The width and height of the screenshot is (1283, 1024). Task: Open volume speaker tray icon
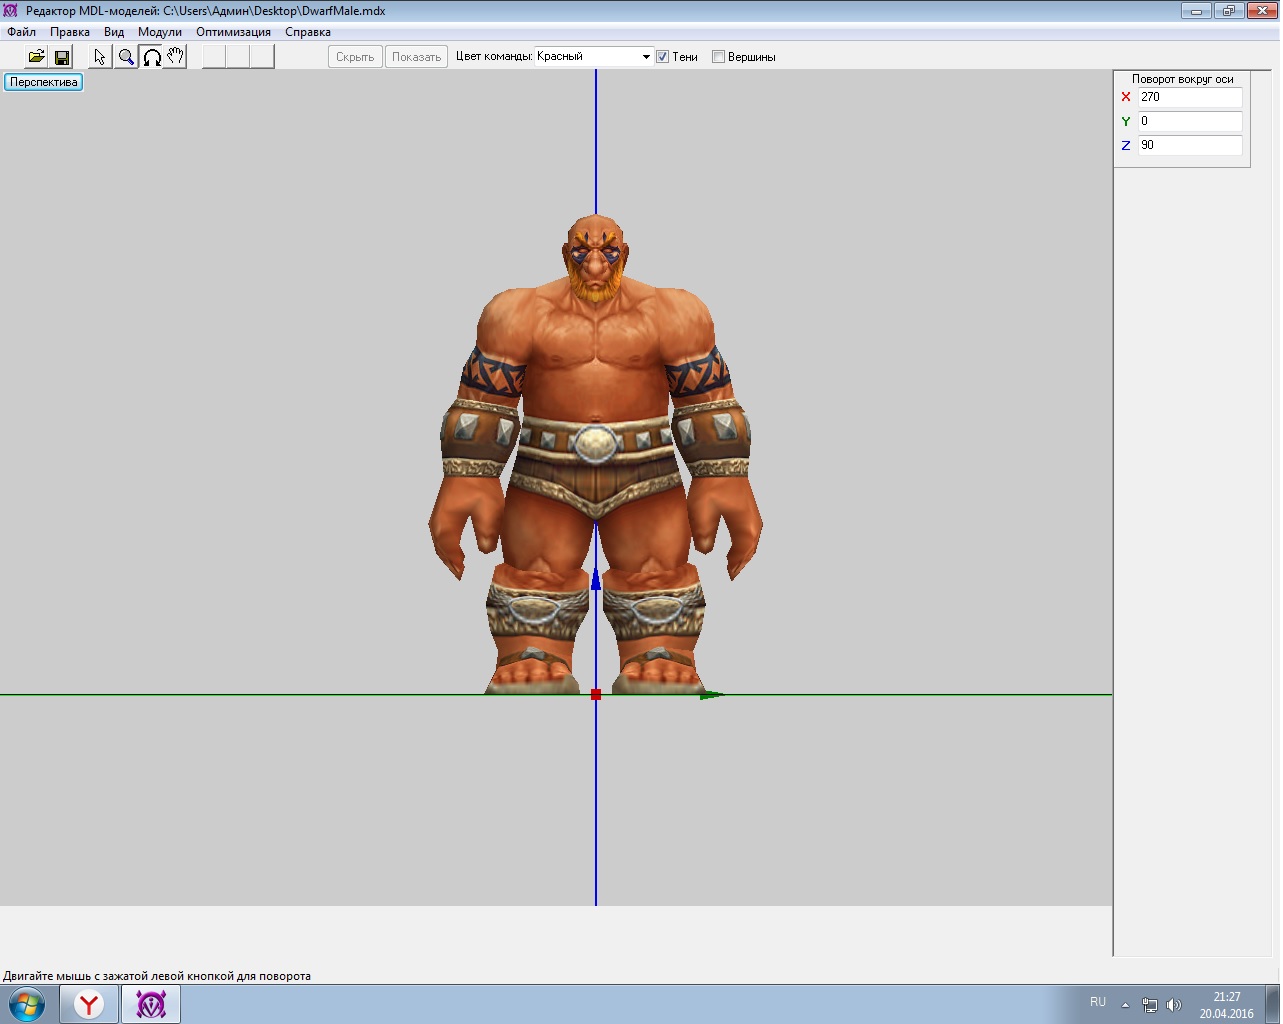1174,1005
